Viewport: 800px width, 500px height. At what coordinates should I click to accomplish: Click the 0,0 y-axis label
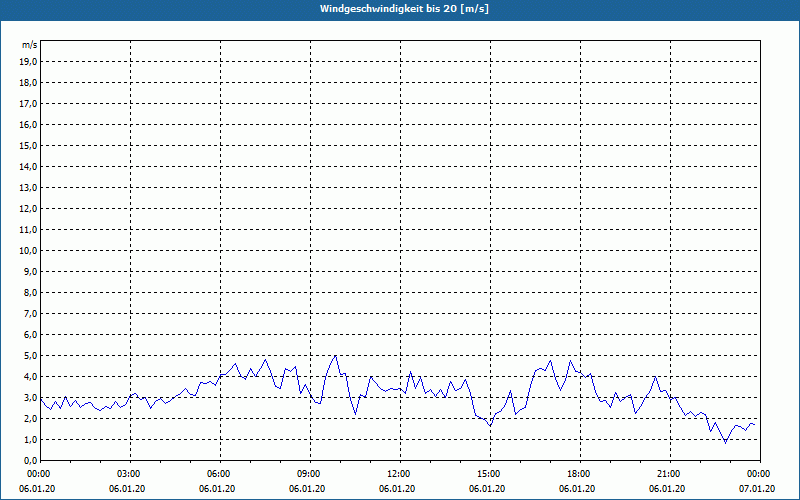31,461
